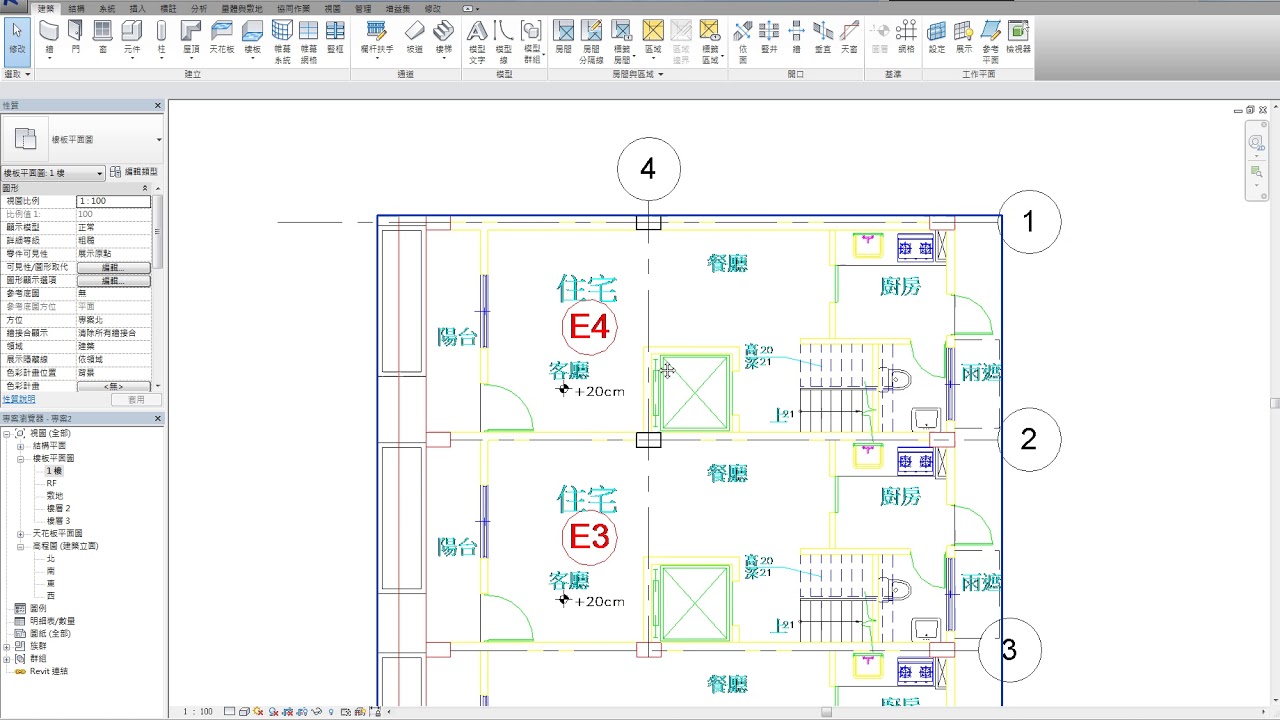The width and height of the screenshot is (1280, 720).
Task: Collapse the 圖形 properties group
Action: 145,188
